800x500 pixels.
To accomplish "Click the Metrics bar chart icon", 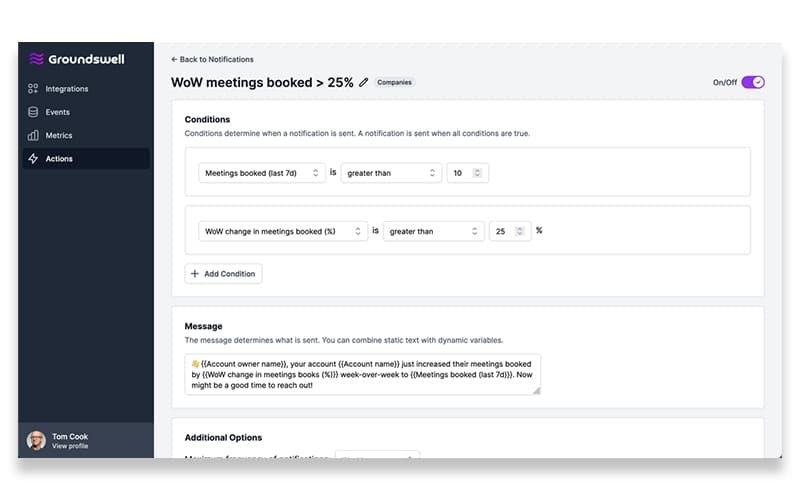I will 33,135.
